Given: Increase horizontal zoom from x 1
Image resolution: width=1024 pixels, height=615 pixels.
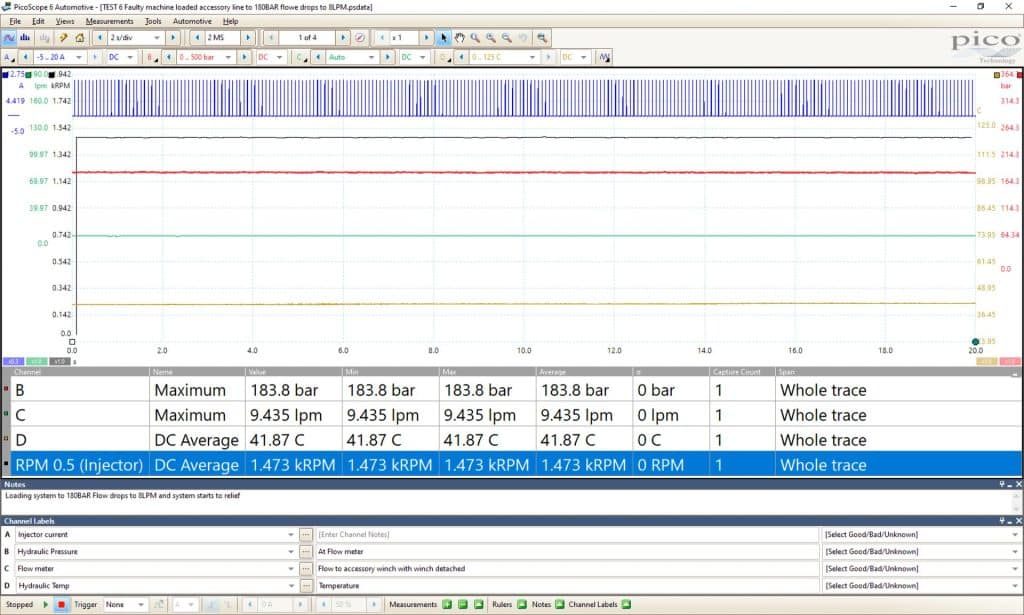Looking at the screenshot, I should (x=426, y=38).
